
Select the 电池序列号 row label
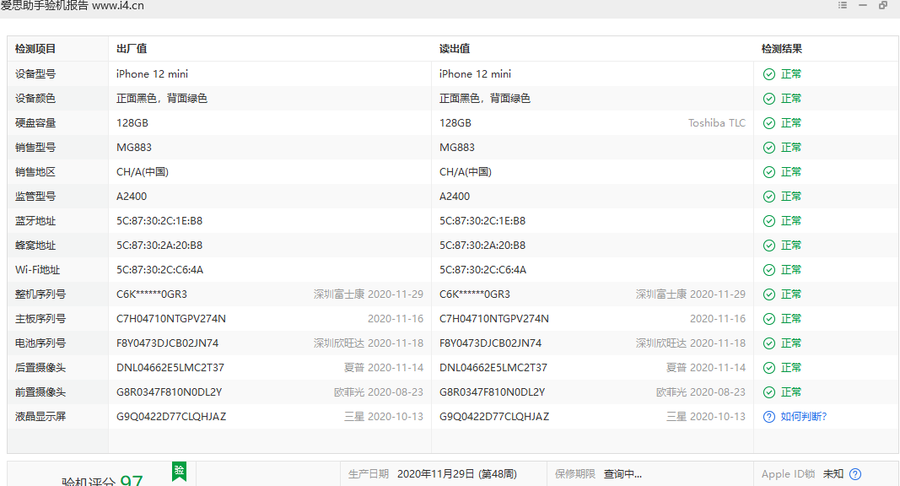(x=40, y=343)
